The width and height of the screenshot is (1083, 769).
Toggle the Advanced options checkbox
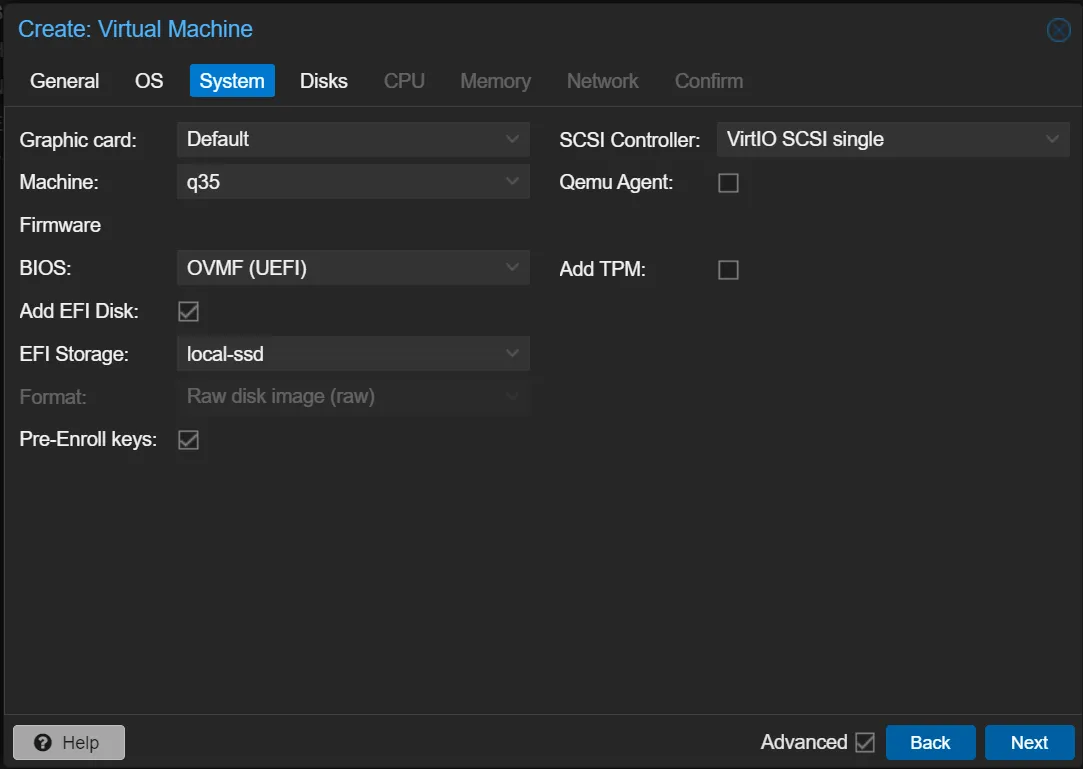[x=866, y=742]
